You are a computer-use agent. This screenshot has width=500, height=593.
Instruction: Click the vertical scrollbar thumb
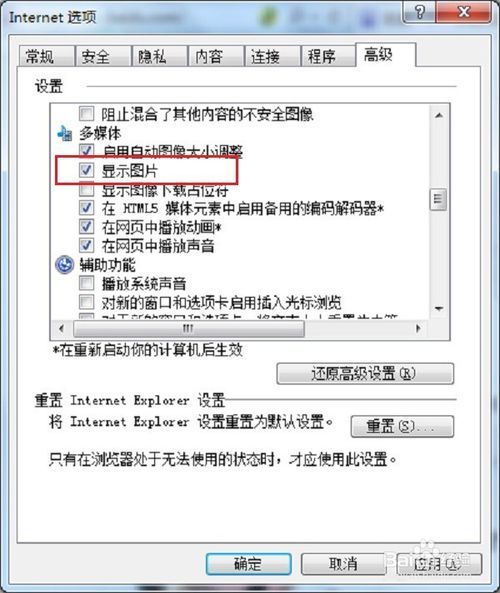click(439, 199)
